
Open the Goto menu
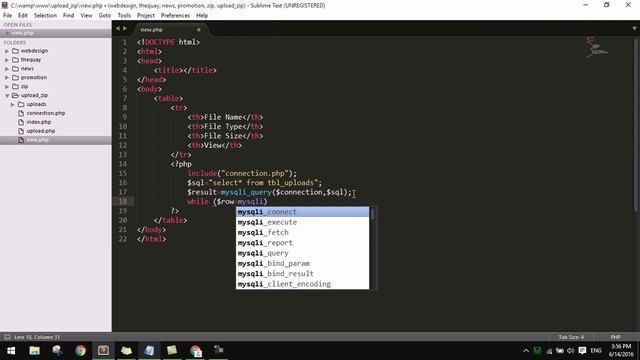point(104,16)
